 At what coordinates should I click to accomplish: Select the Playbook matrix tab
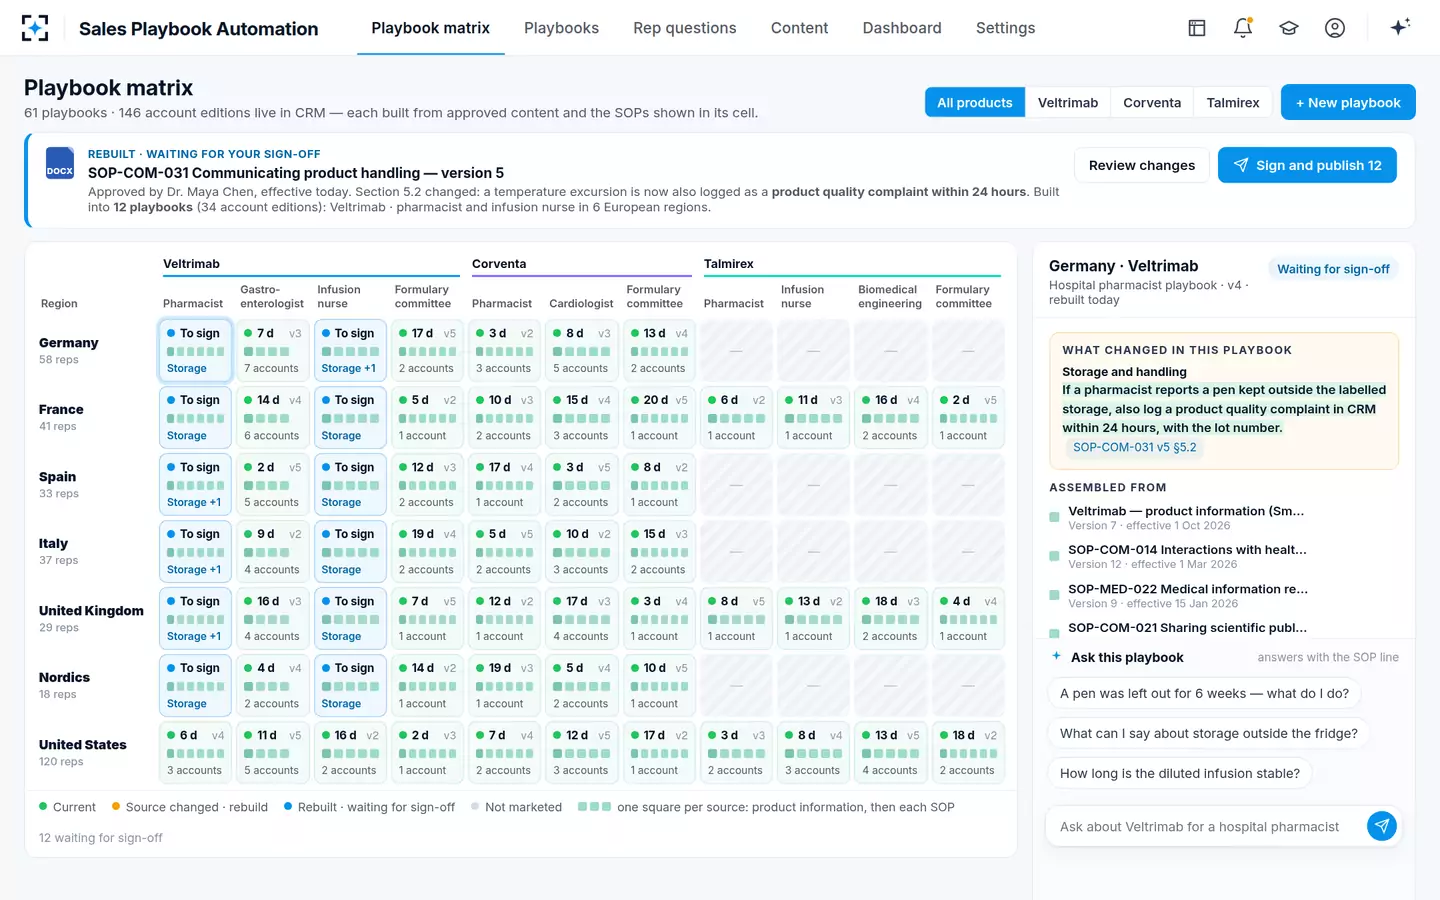(431, 28)
